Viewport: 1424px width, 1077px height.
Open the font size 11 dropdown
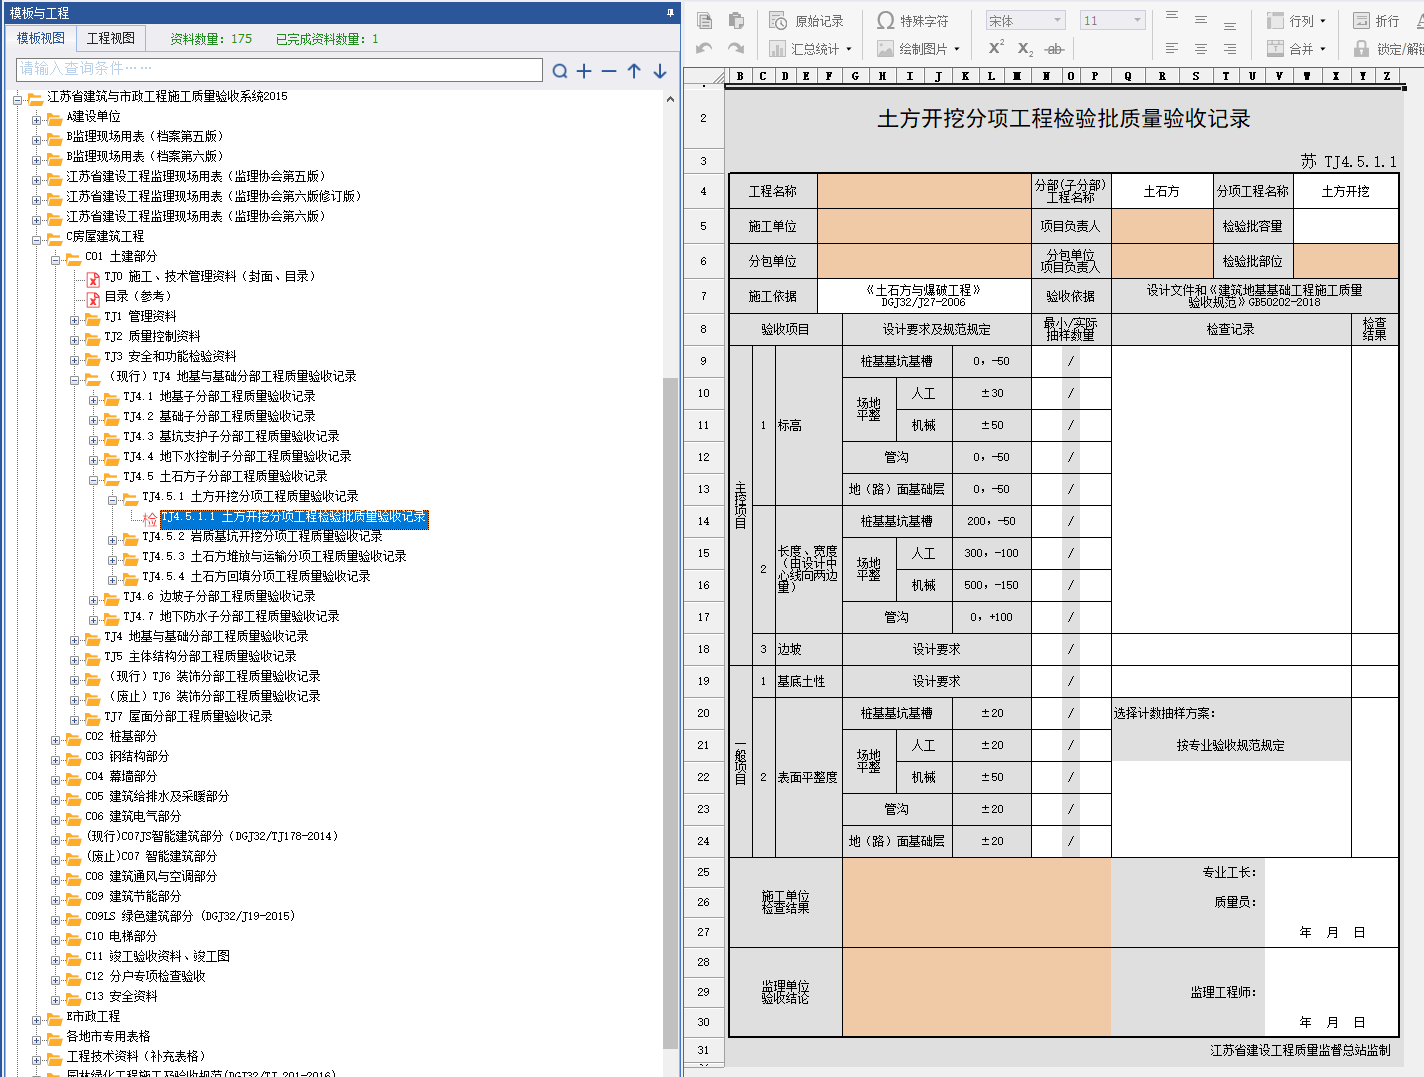pos(1137,21)
